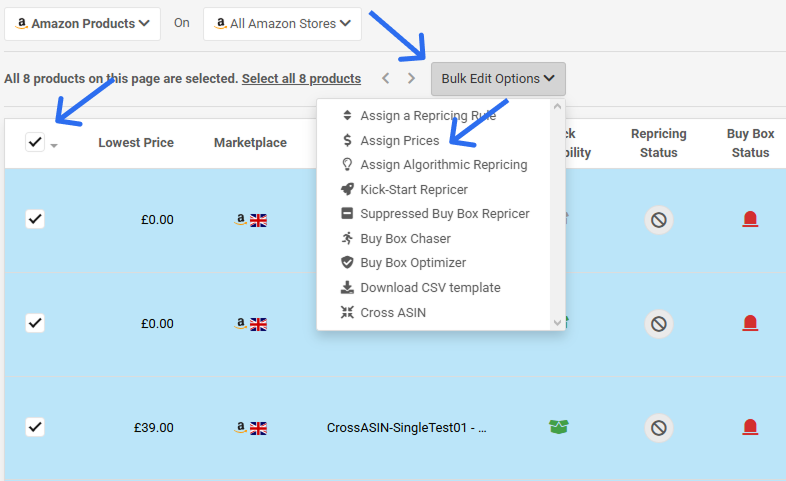Open the All Amazon Stores dropdown
Viewport: 786px width, 481px height.
(x=282, y=24)
